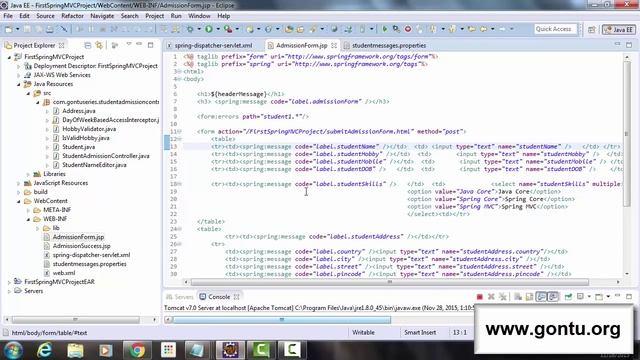Click the console horizontal scrollbar thumb
The height and width of the screenshot is (360, 640).
[x=281, y=320]
